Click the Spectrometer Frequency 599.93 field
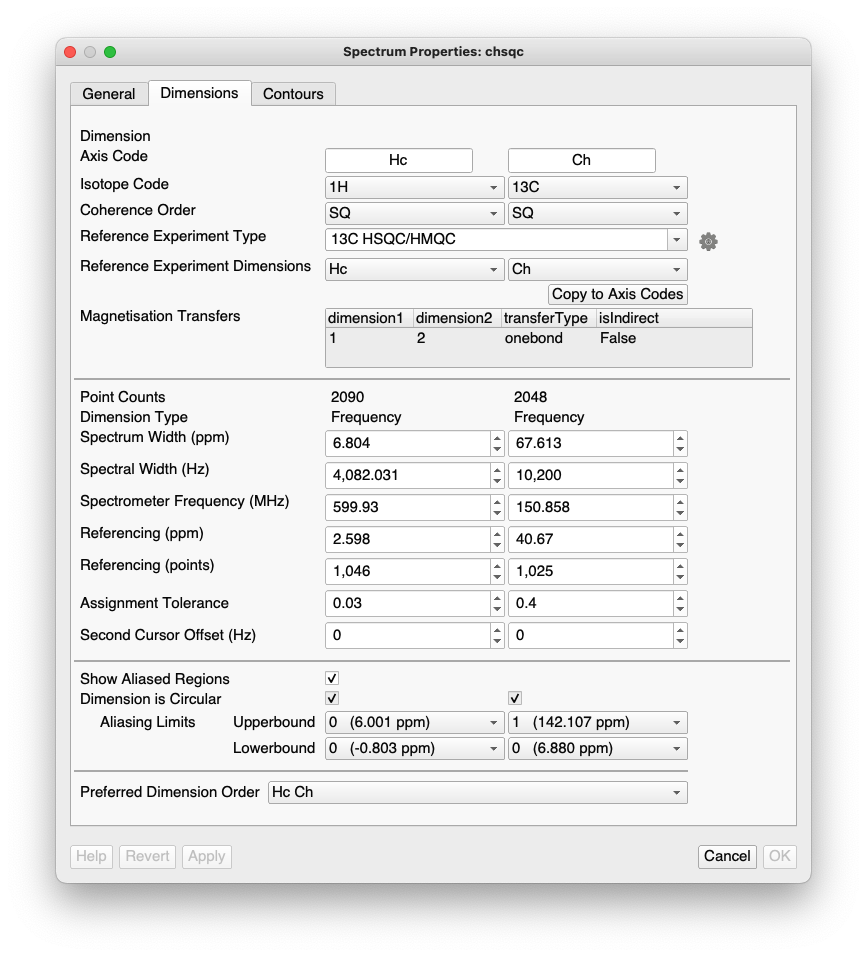Image resolution: width=867 pixels, height=957 pixels. click(x=407, y=507)
